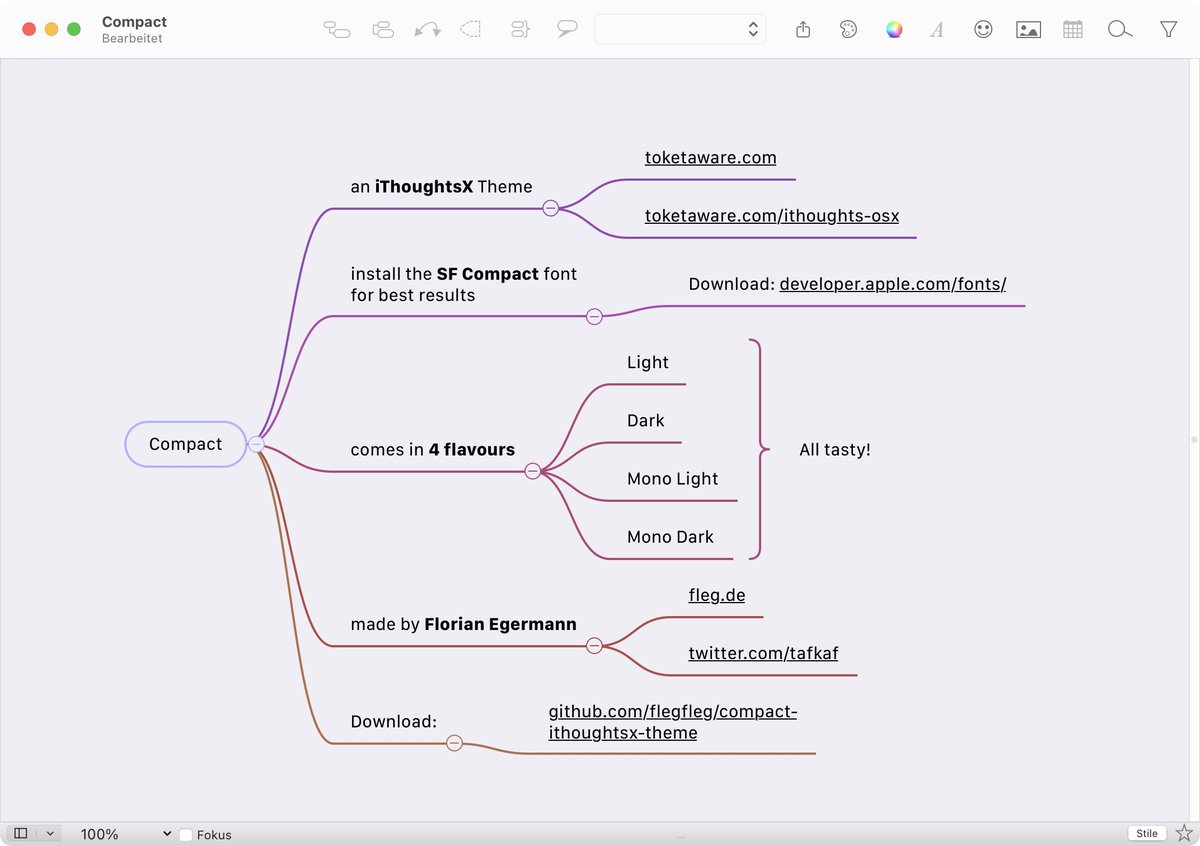Collapse the Download branch
The height and width of the screenshot is (846, 1200).
pos(454,743)
